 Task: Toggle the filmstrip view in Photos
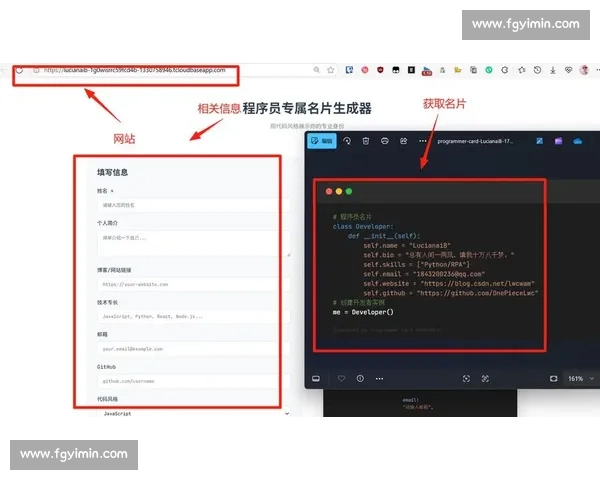point(316,379)
